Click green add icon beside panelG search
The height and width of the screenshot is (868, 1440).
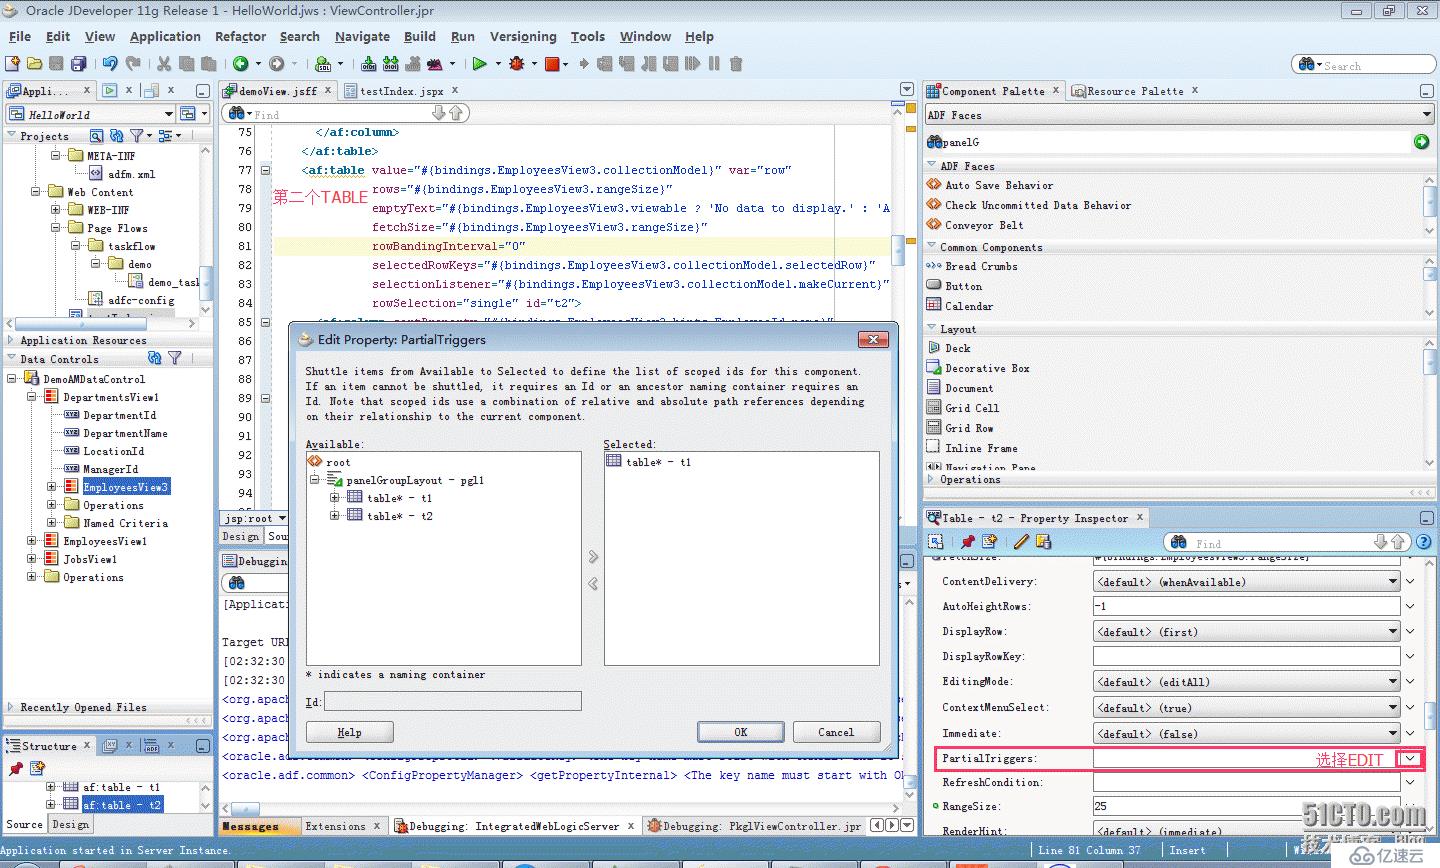(x=1421, y=142)
